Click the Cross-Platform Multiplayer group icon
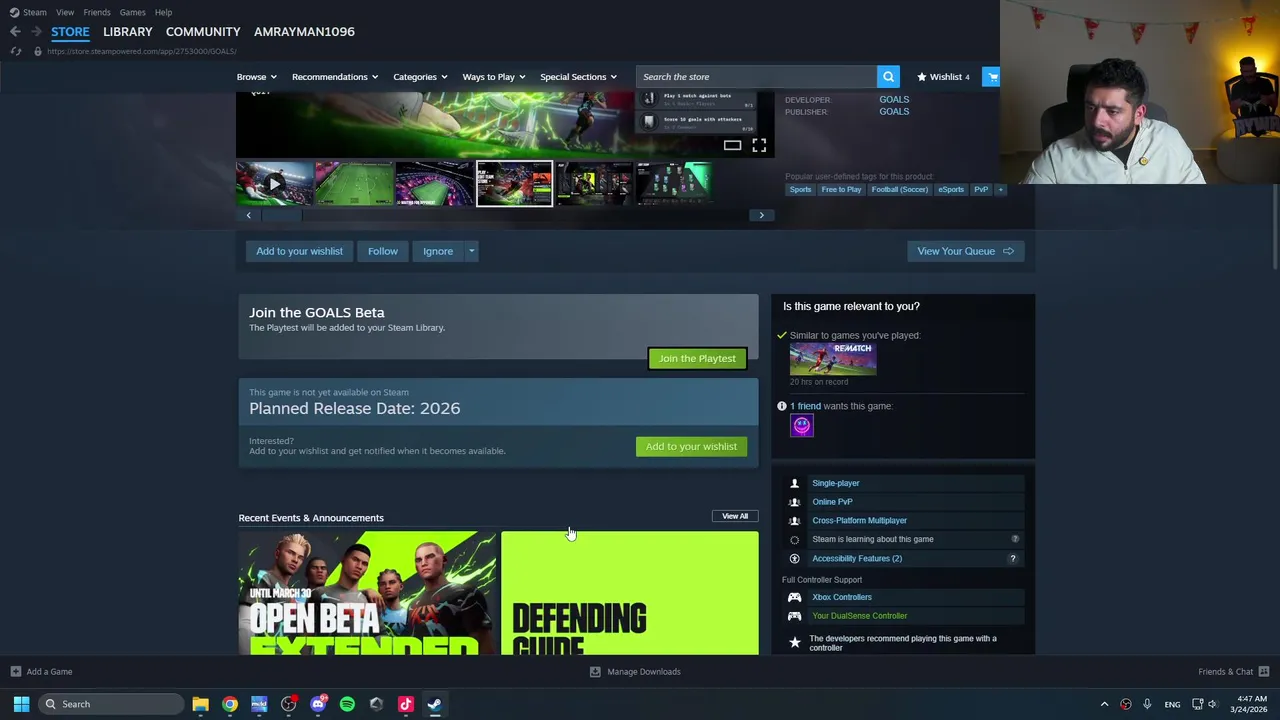This screenshot has width=1280, height=720. (x=794, y=521)
